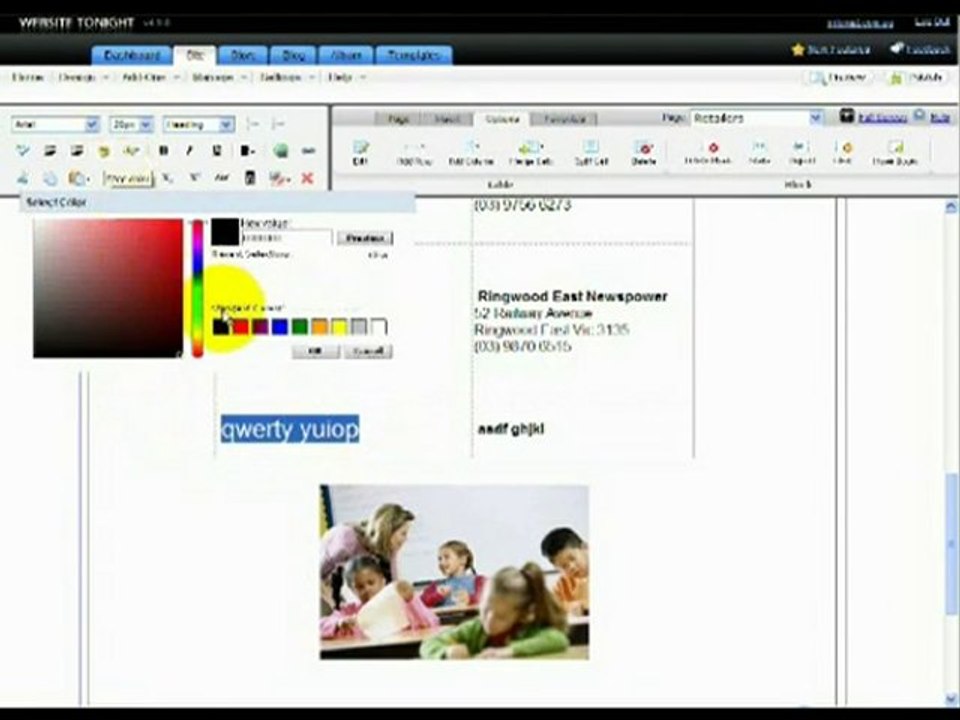Click inside the red saturation color field

pos(108,288)
